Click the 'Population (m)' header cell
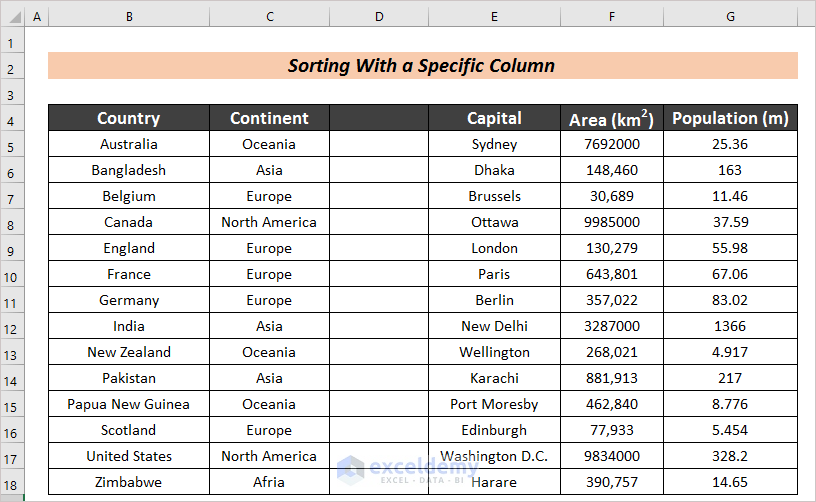The image size is (816, 502). (x=730, y=118)
